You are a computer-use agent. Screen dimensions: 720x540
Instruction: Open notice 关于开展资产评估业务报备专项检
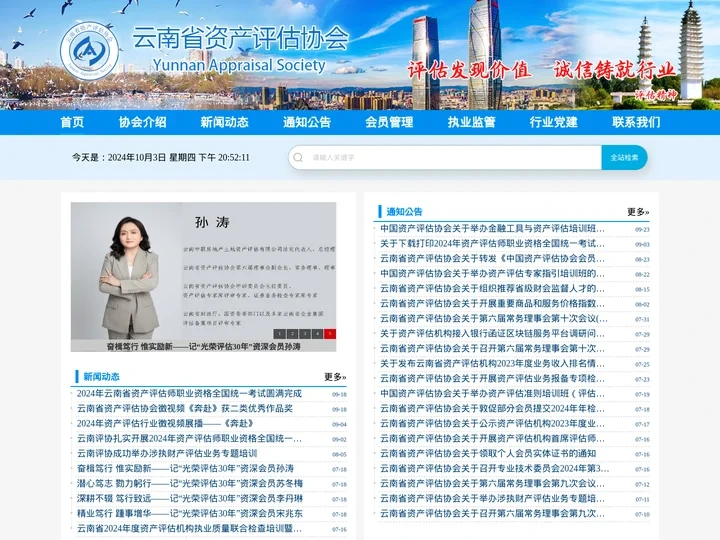point(492,379)
